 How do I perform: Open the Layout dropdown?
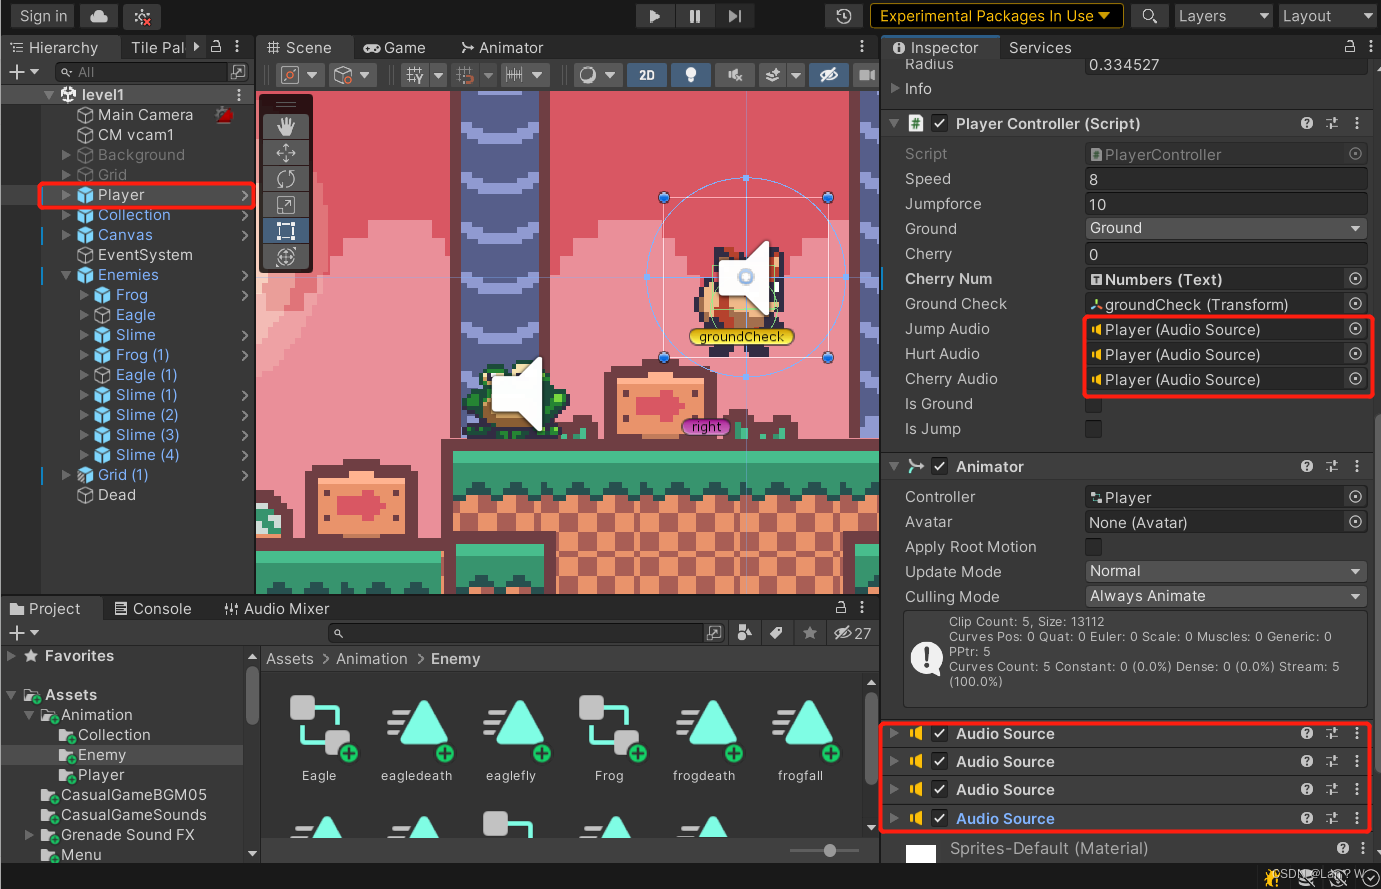tap(1326, 16)
